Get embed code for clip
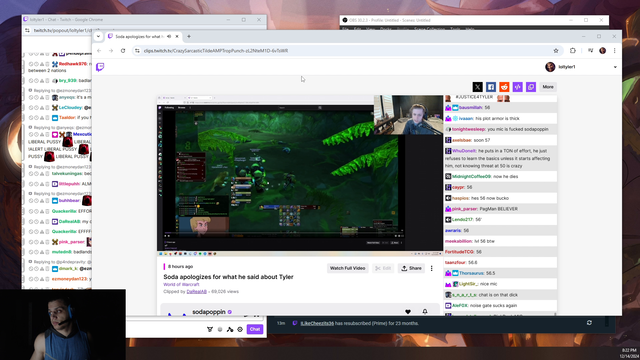 point(518,87)
